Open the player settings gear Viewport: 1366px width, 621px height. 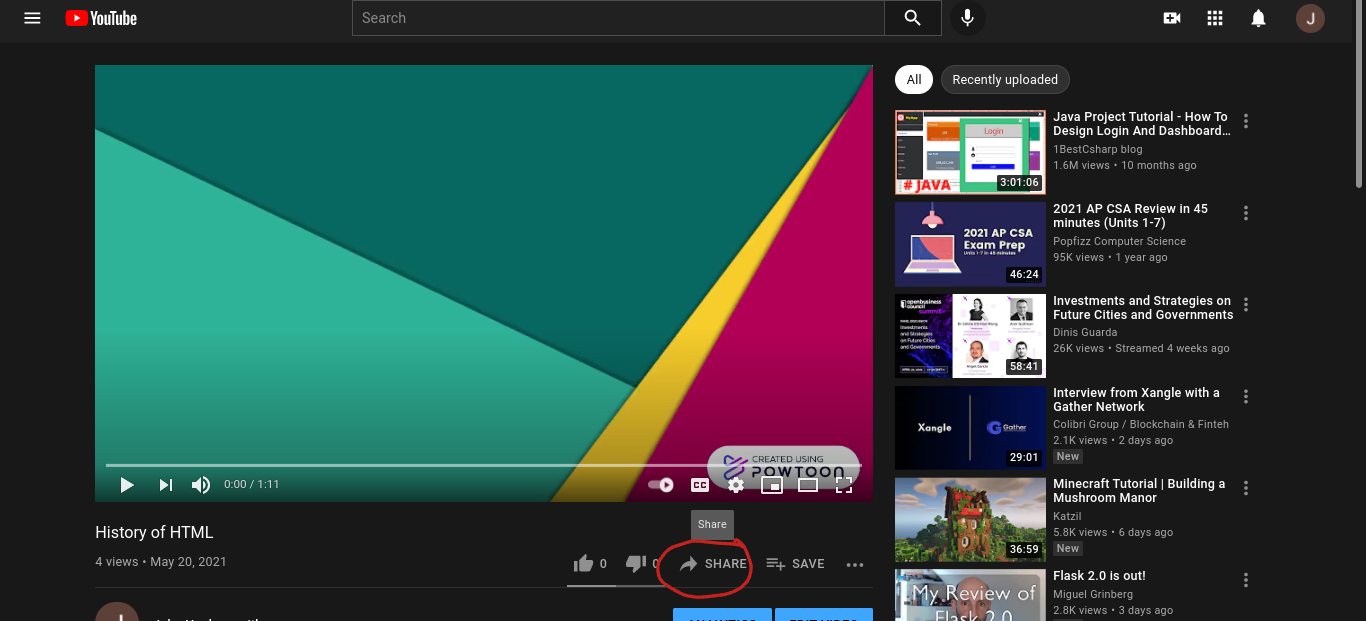click(x=736, y=485)
